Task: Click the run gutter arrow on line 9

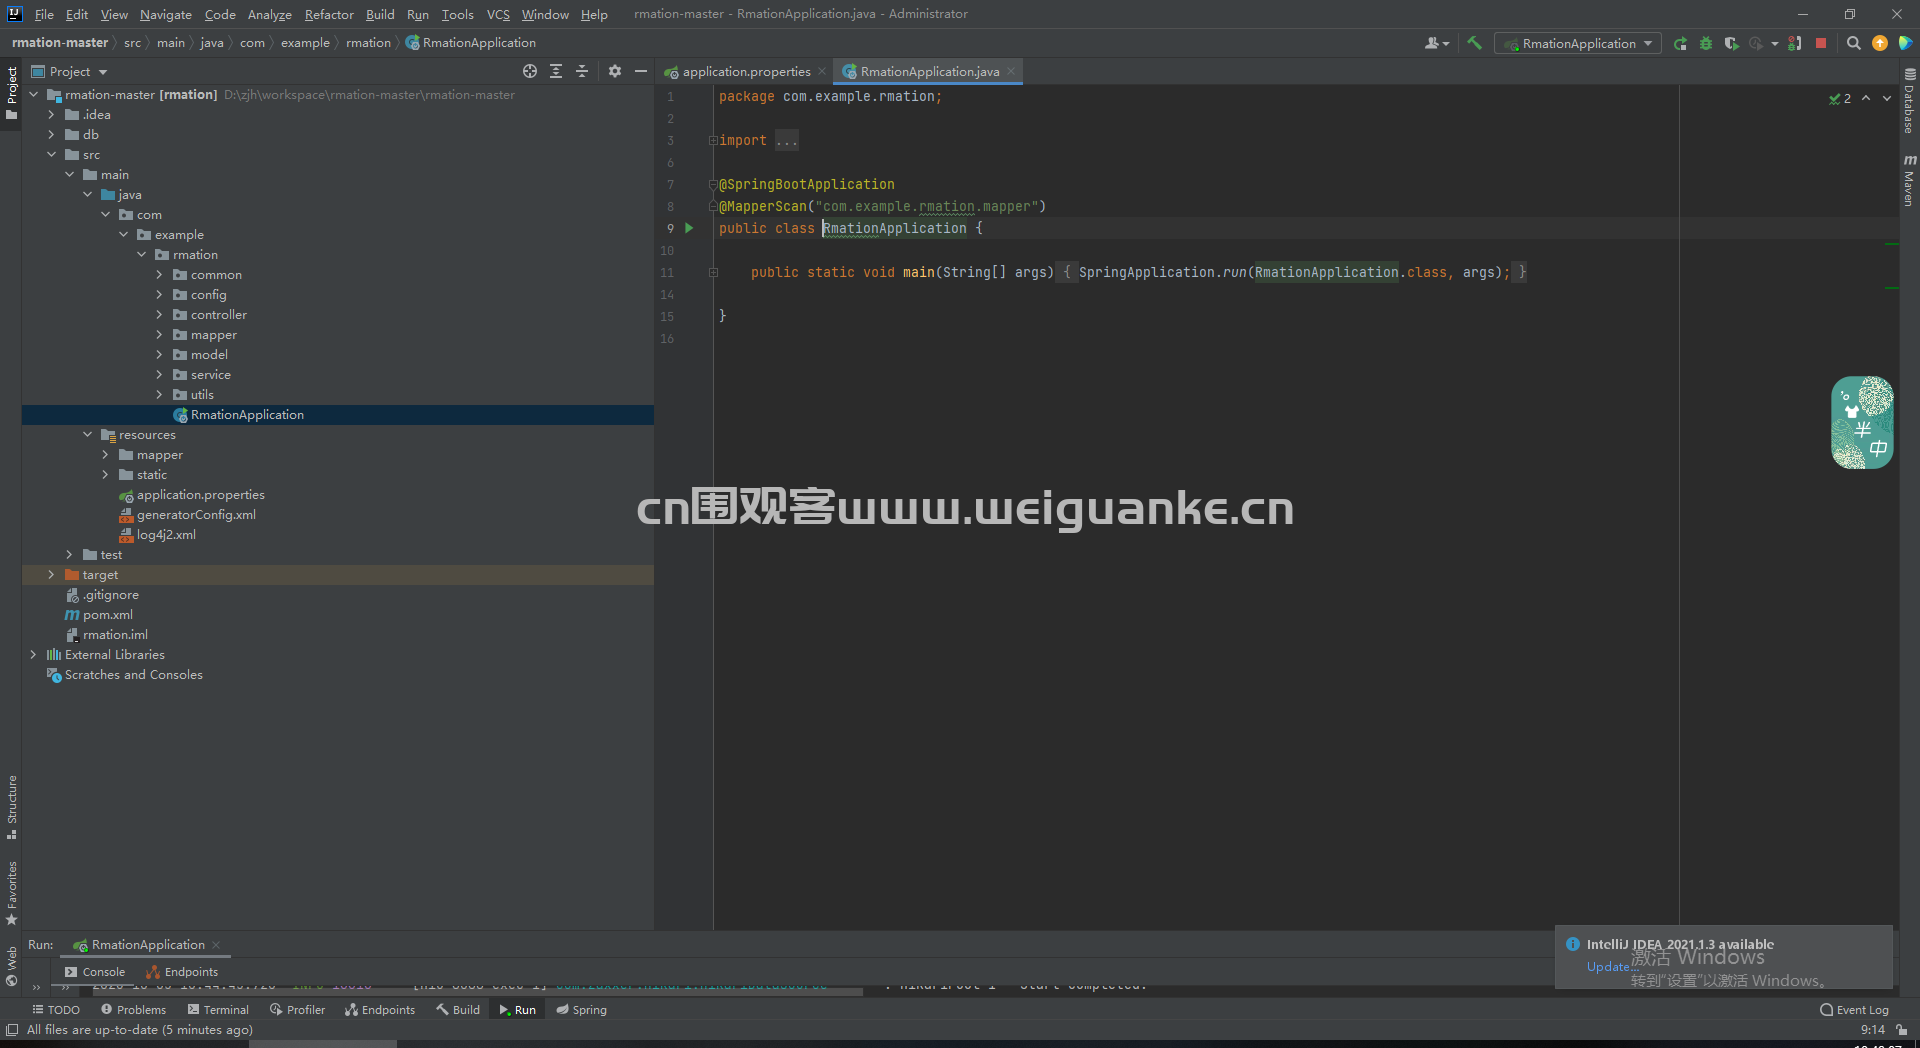Action: (x=689, y=228)
